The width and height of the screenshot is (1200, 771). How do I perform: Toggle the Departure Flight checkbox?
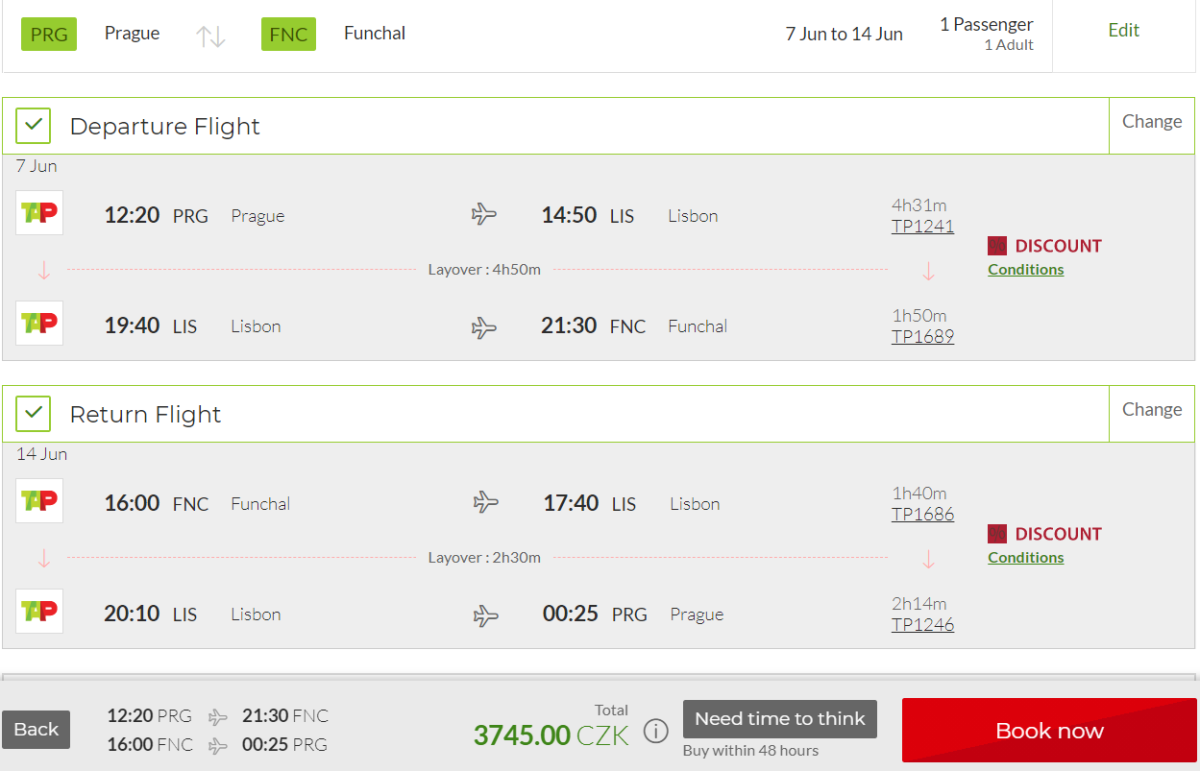pyautogui.click(x=35, y=126)
